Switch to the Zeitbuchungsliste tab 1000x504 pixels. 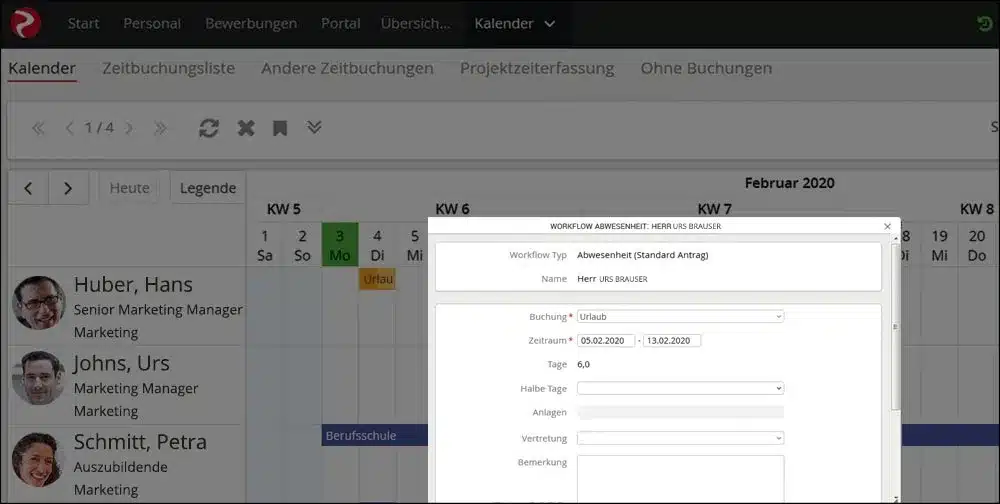point(168,68)
